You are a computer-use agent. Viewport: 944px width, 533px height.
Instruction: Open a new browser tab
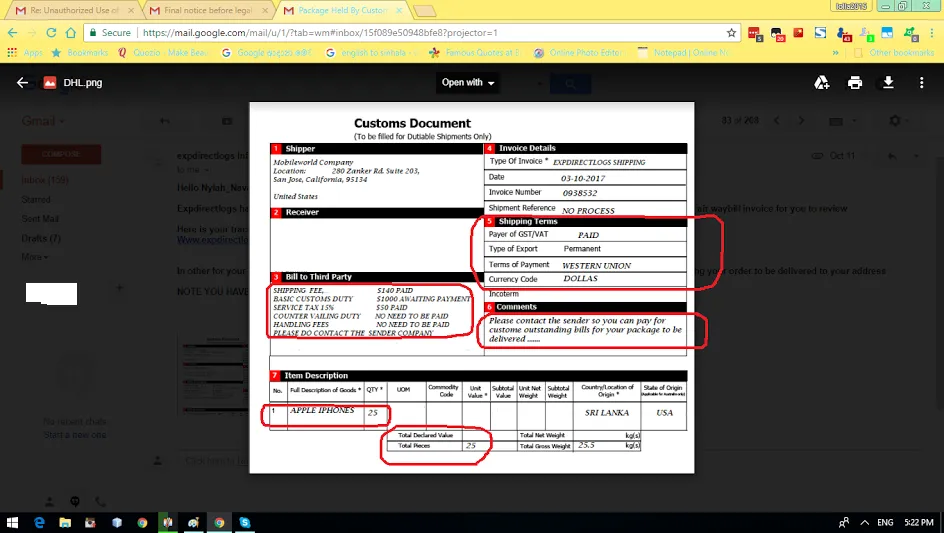tap(425, 11)
